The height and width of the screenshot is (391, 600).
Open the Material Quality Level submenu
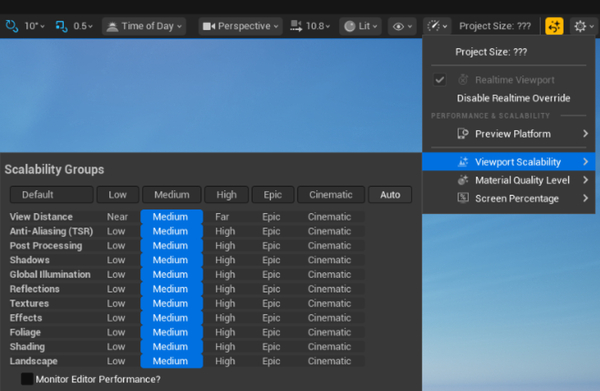pyautogui.click(x=509, y=180)
